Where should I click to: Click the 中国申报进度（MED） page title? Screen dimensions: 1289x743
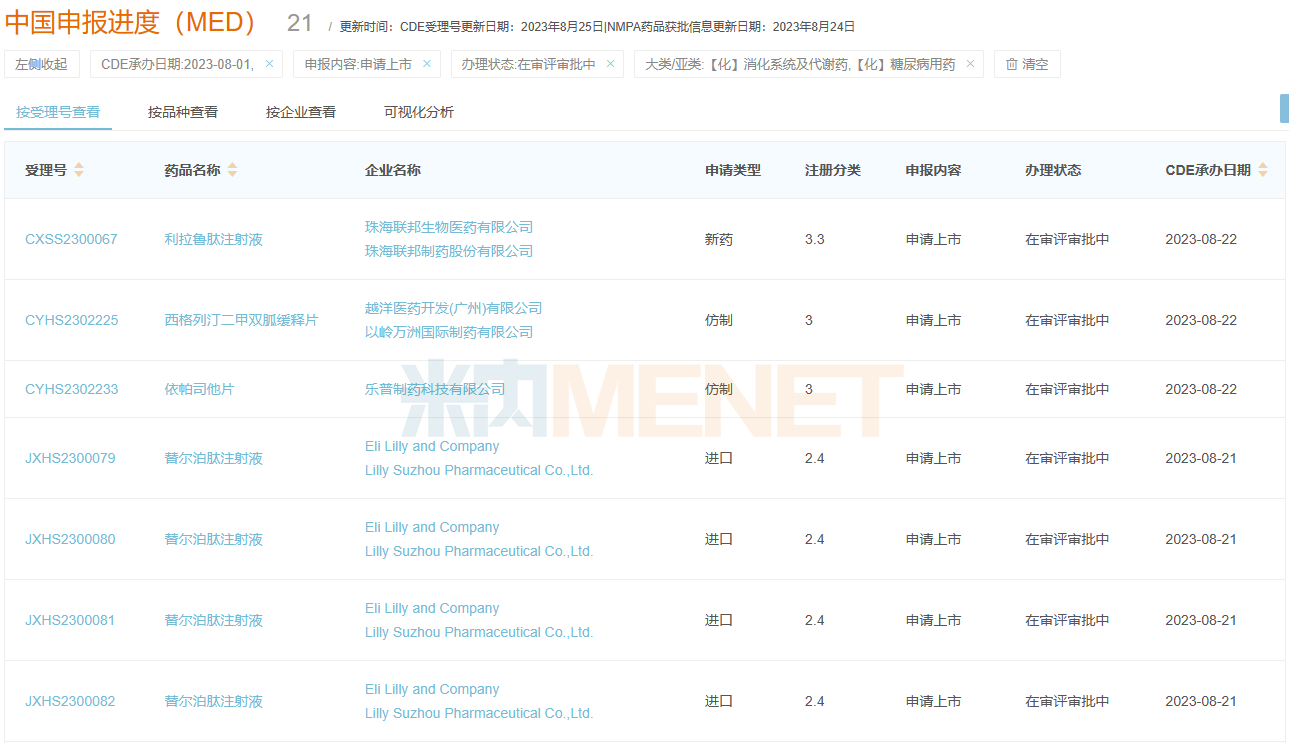[132, 23]
